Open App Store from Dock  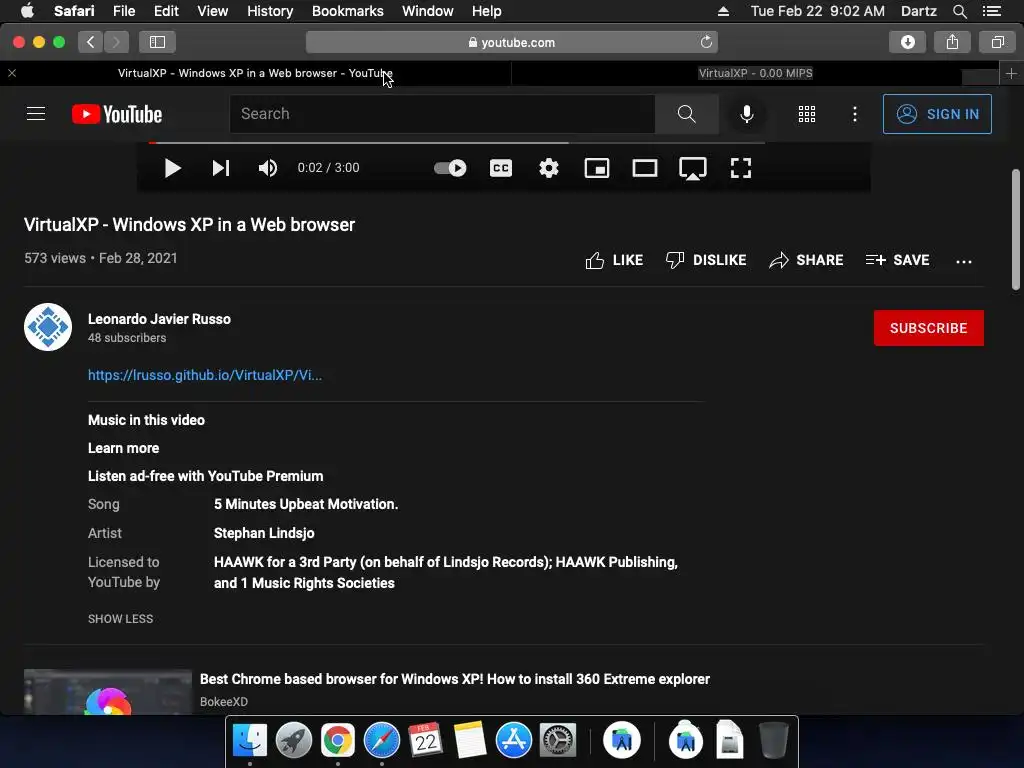point(514,741)
